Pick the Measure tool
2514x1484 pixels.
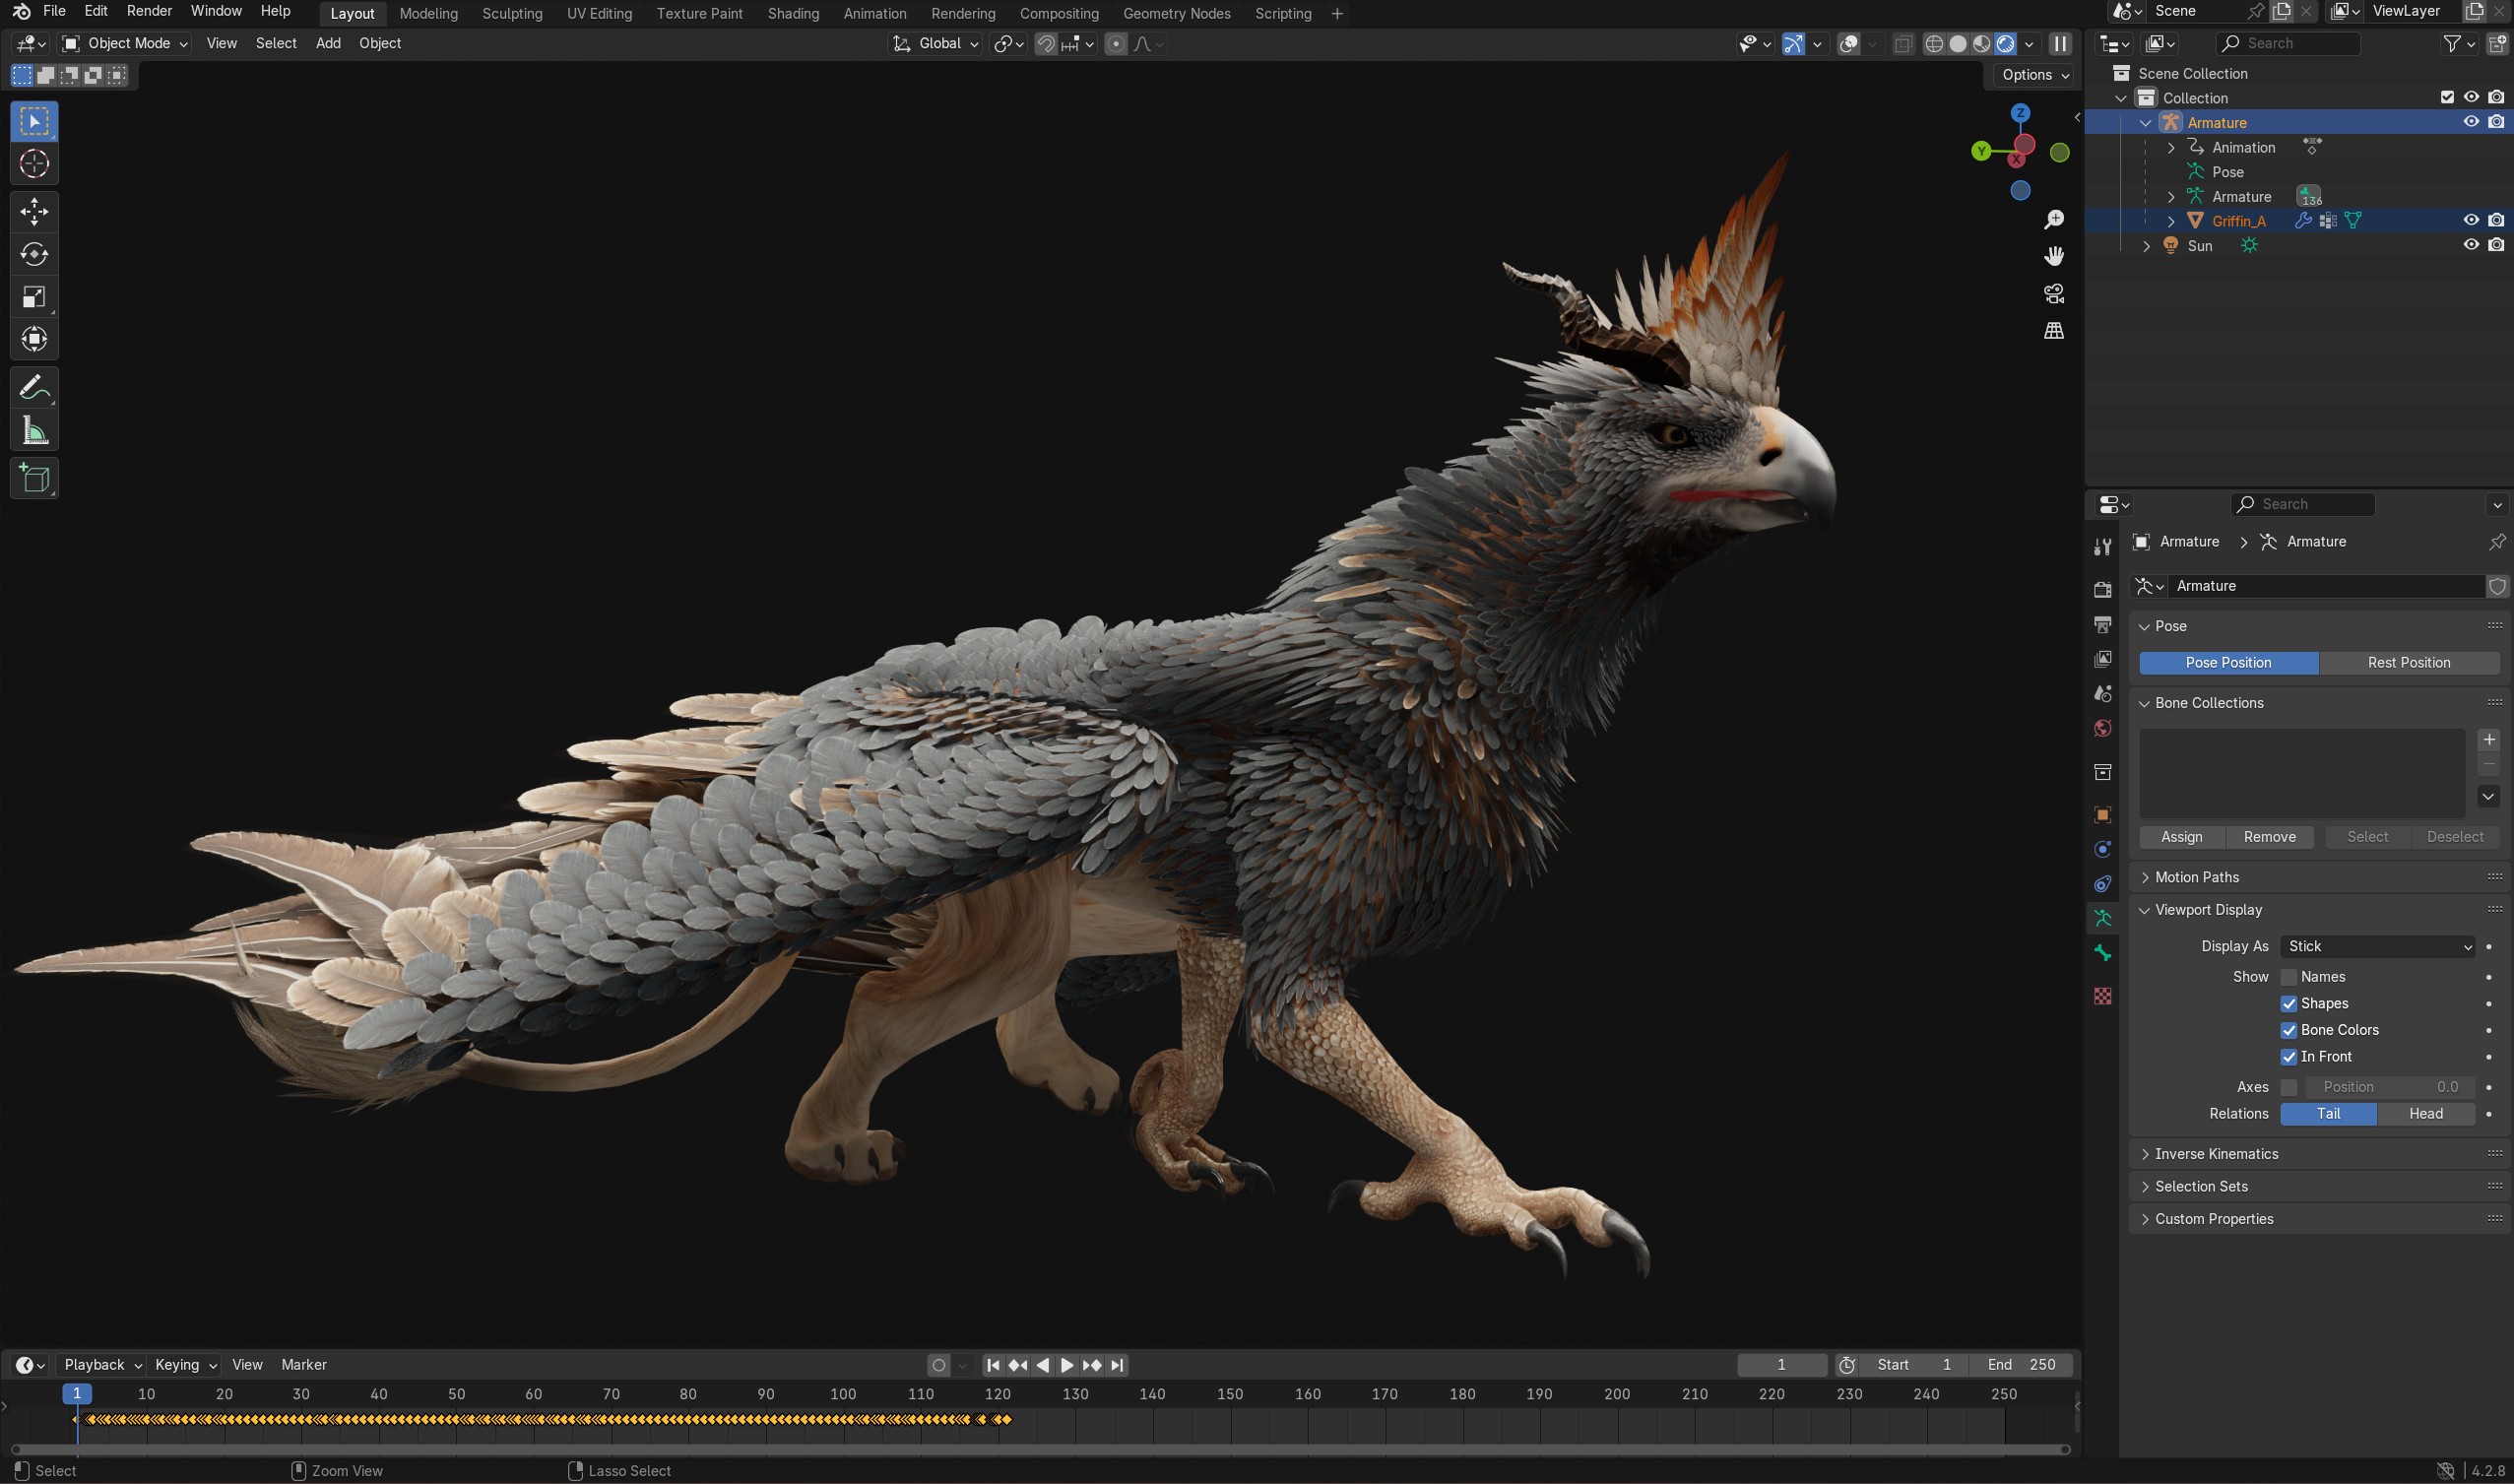point(34,432)
